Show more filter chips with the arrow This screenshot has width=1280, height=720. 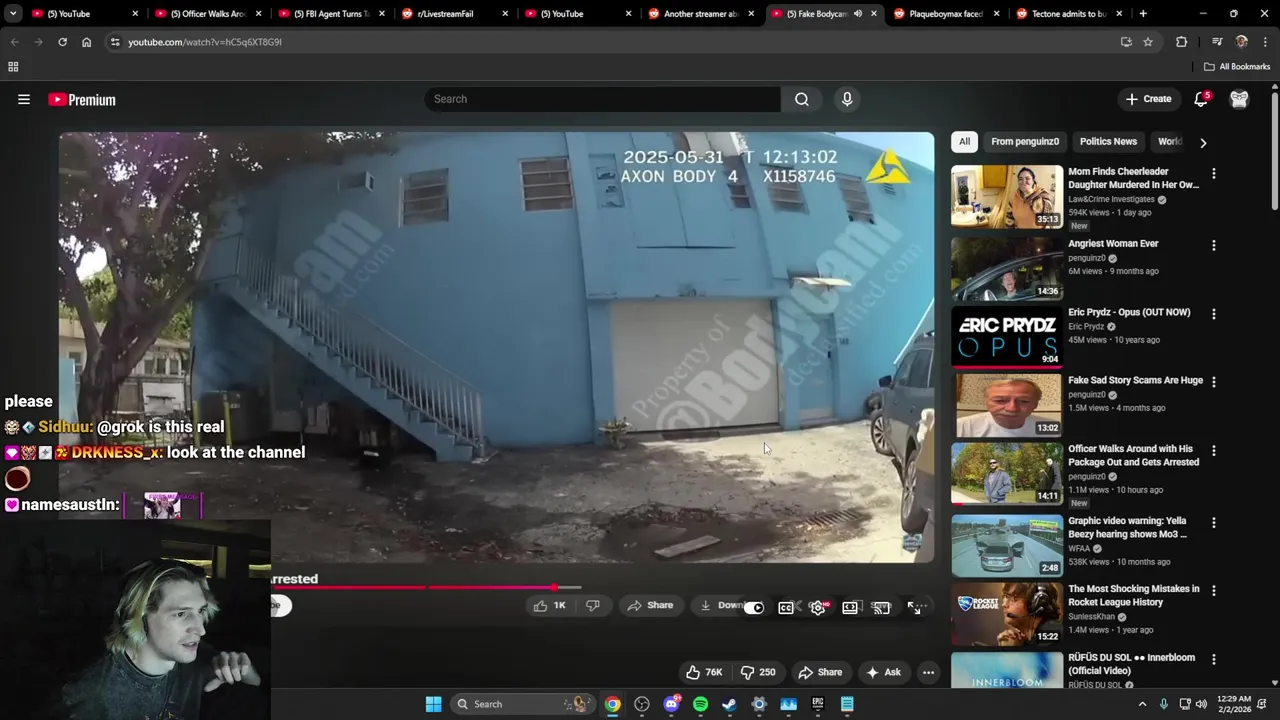1203,143
